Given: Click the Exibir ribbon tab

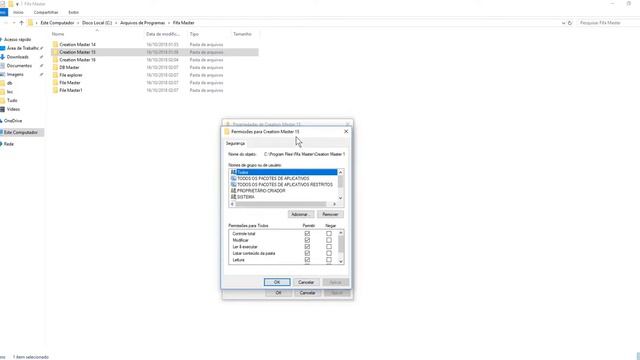Looking at the screenshot, I should tap(73, 12).
